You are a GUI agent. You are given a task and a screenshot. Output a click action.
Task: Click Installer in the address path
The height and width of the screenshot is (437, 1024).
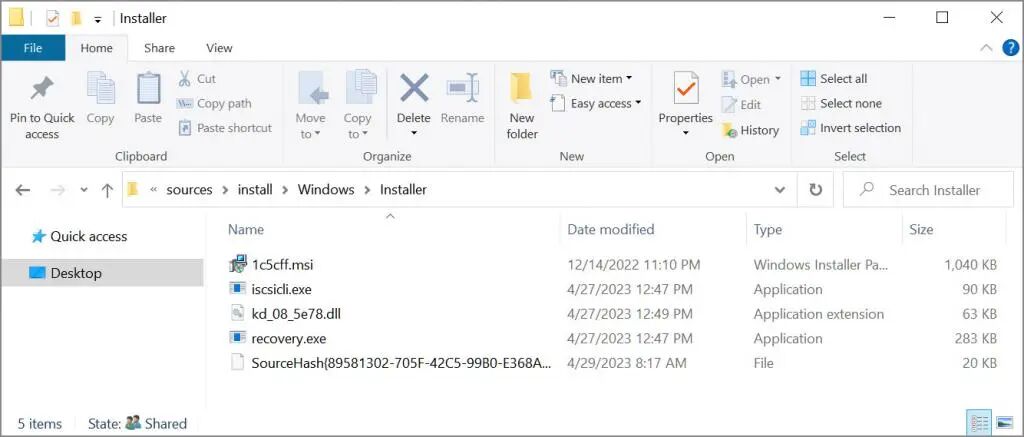pyautogui.click(x=403, y=190)
